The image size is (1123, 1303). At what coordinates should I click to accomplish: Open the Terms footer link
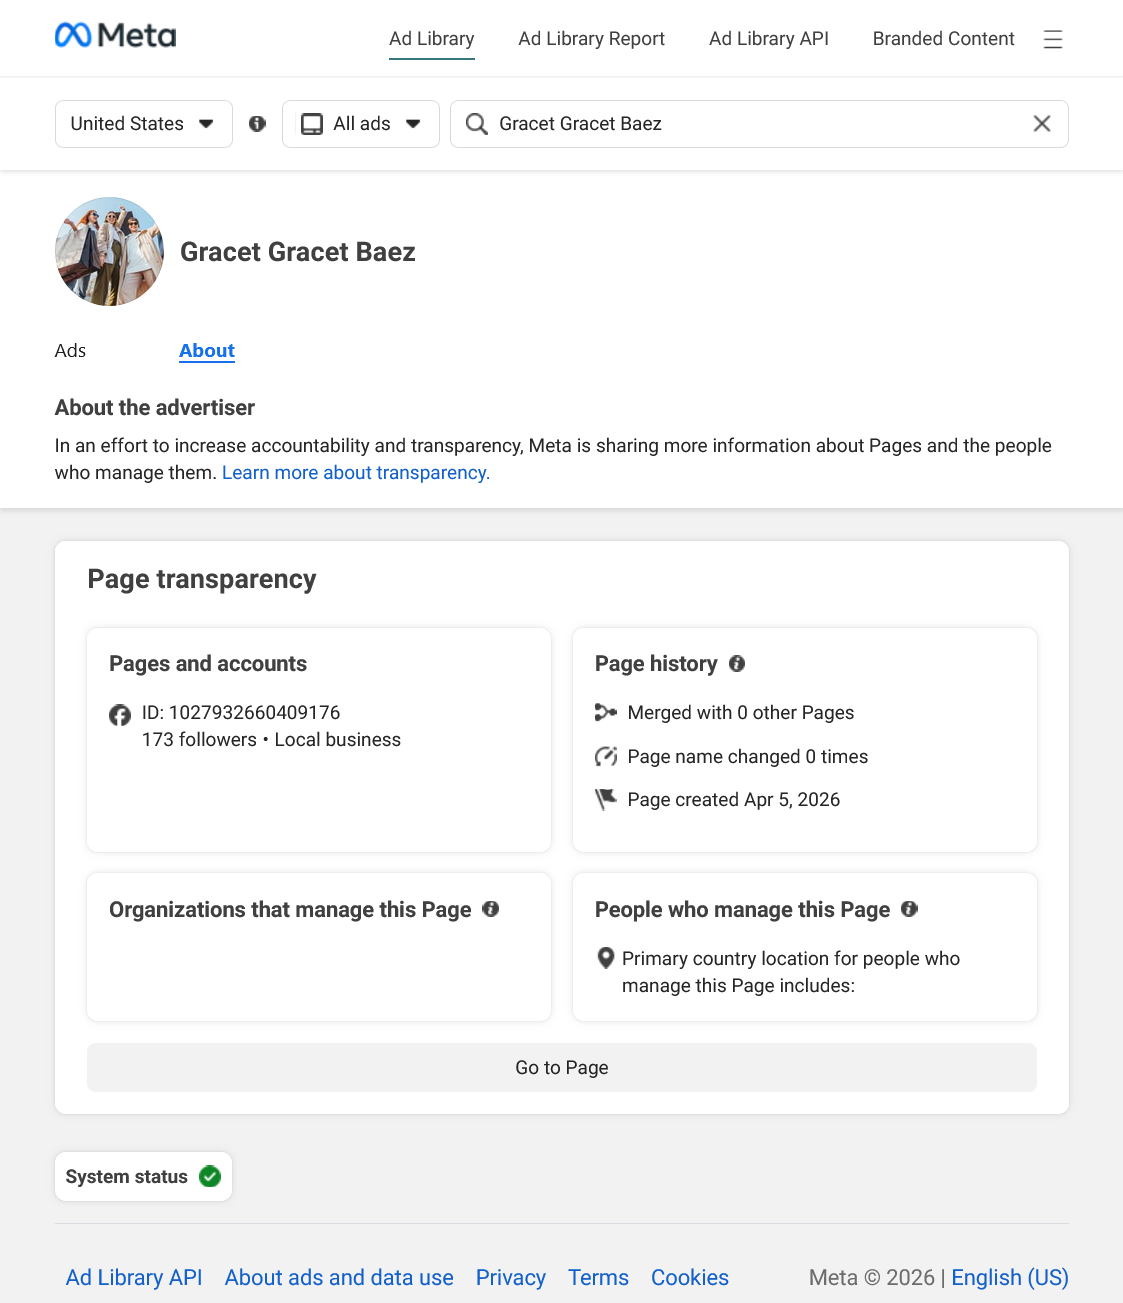599,1277
